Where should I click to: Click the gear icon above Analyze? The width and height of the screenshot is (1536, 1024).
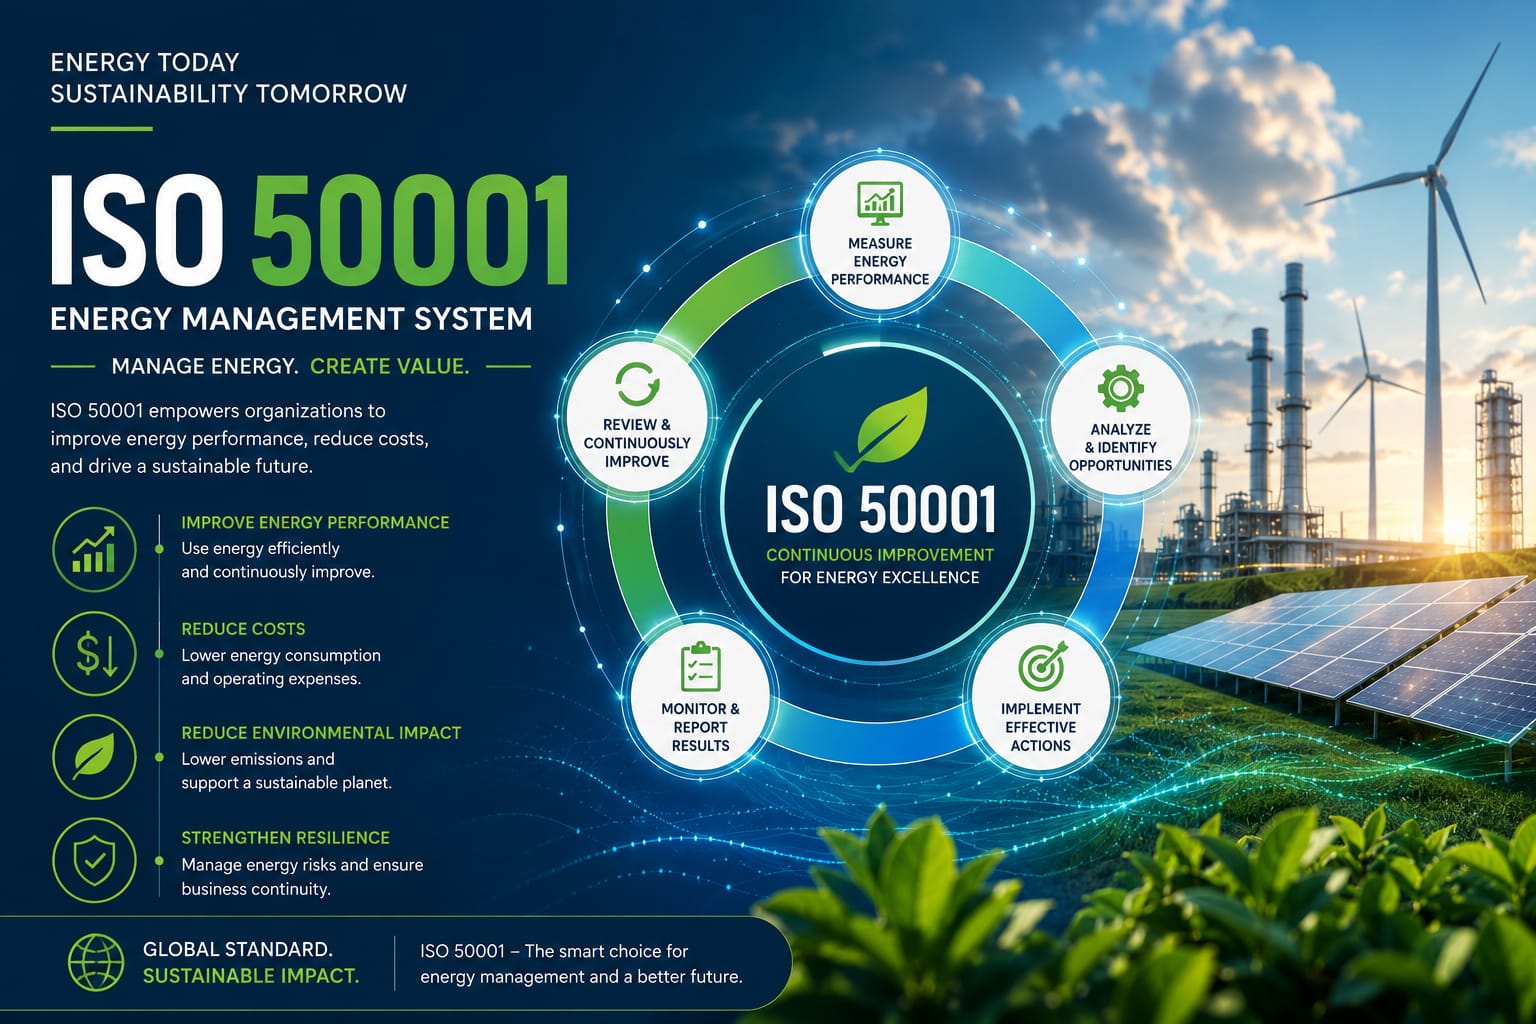(x=1120, y=388)
